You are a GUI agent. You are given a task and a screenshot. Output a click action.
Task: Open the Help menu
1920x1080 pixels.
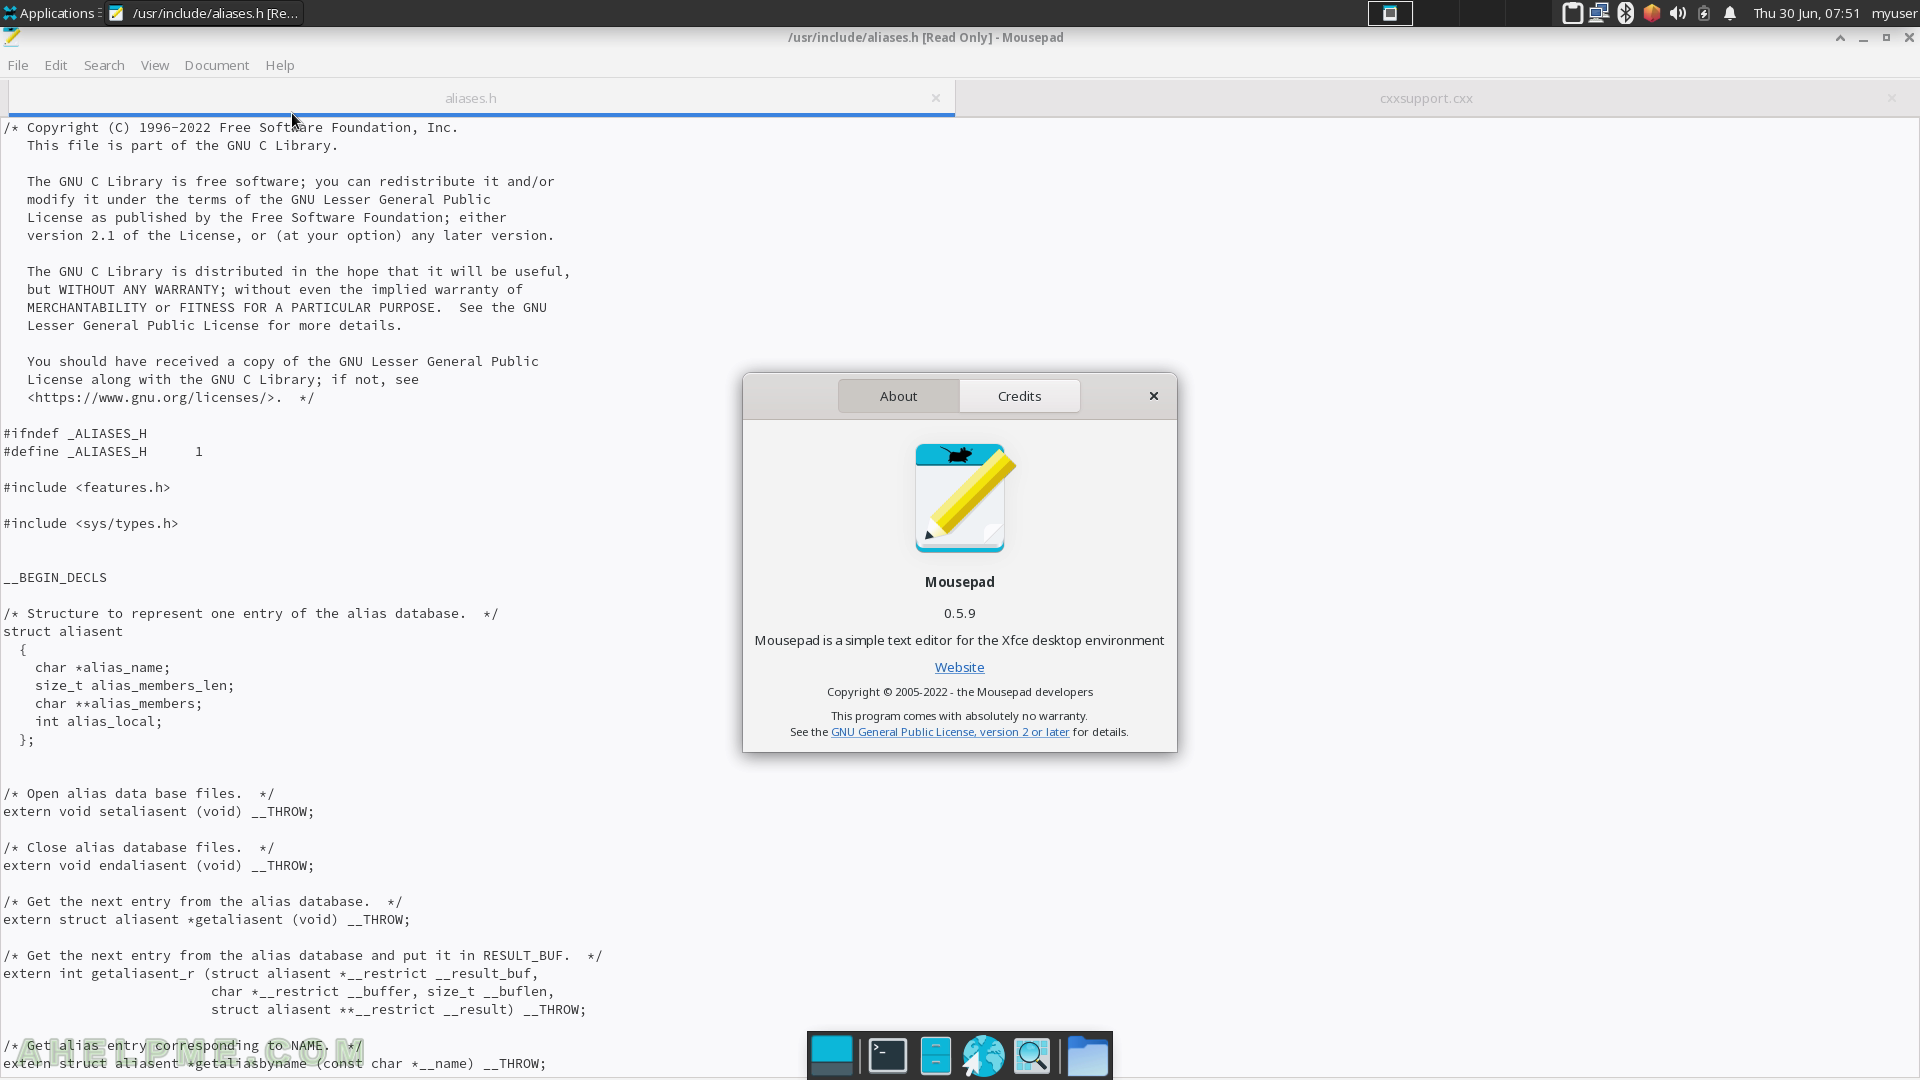click(x=280, y=65)
